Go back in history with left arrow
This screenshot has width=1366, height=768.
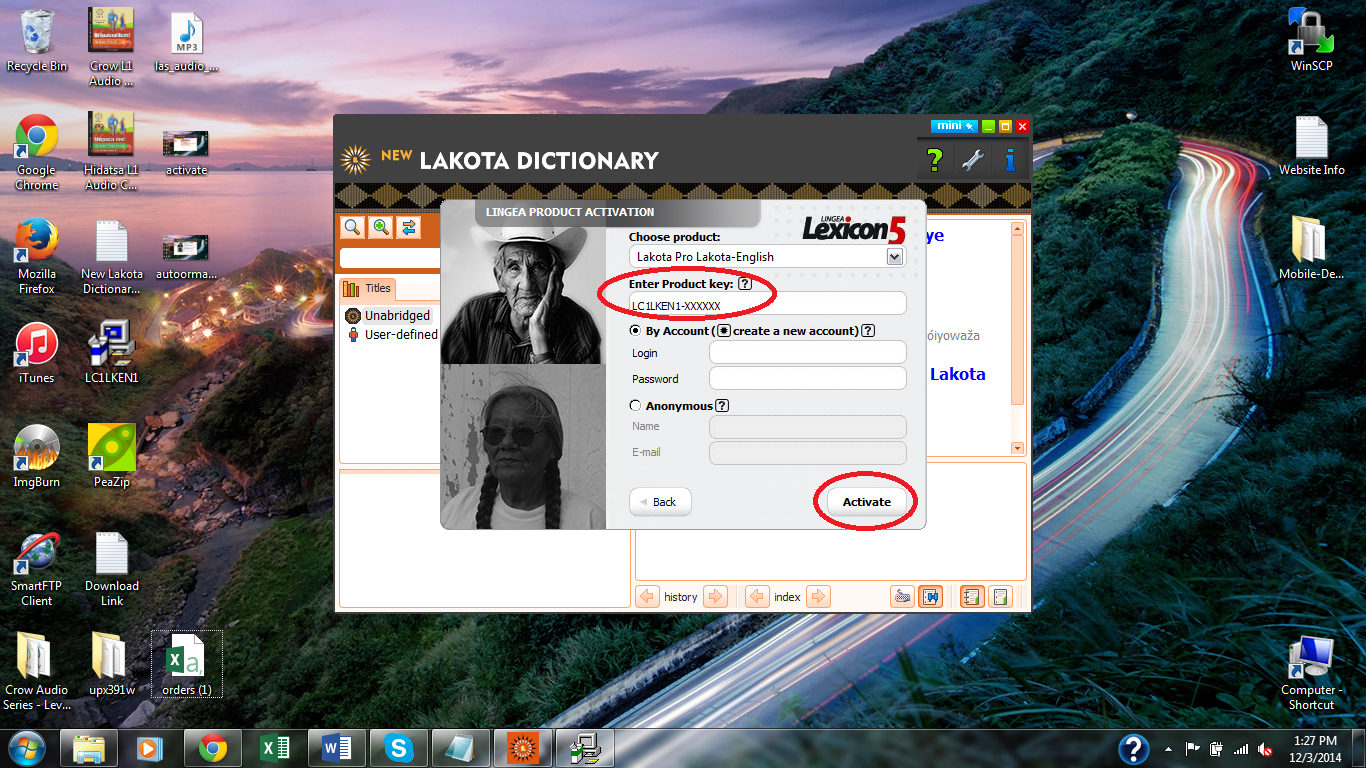pyautogui.click(x=648, y=597)
